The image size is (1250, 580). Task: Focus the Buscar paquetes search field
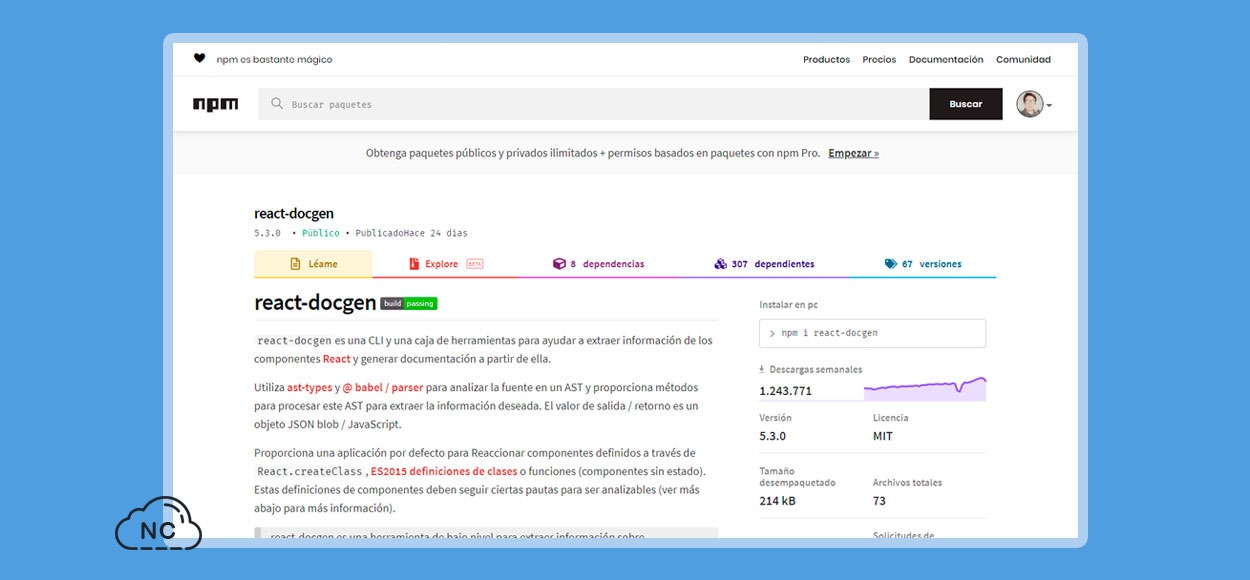[594, 104]
